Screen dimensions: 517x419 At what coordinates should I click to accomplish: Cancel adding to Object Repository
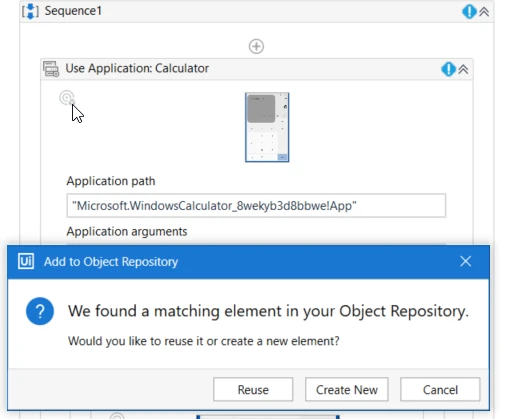tap(440, 389)
